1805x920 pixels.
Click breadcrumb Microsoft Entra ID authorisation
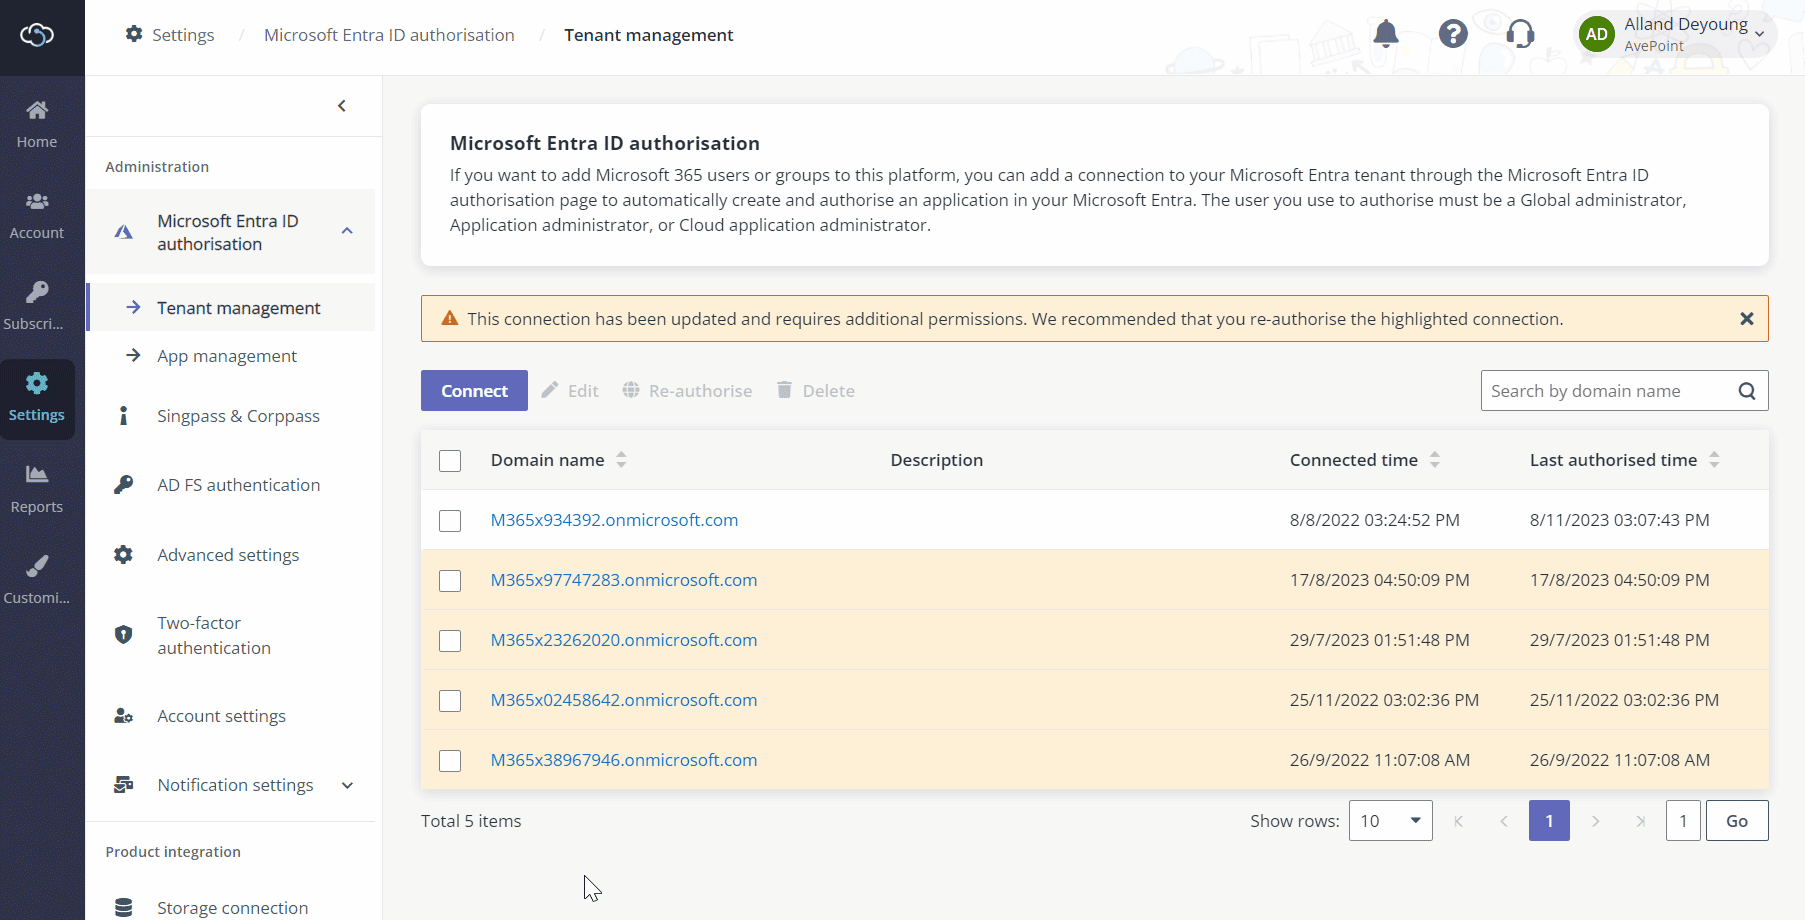tap(389, 35)
